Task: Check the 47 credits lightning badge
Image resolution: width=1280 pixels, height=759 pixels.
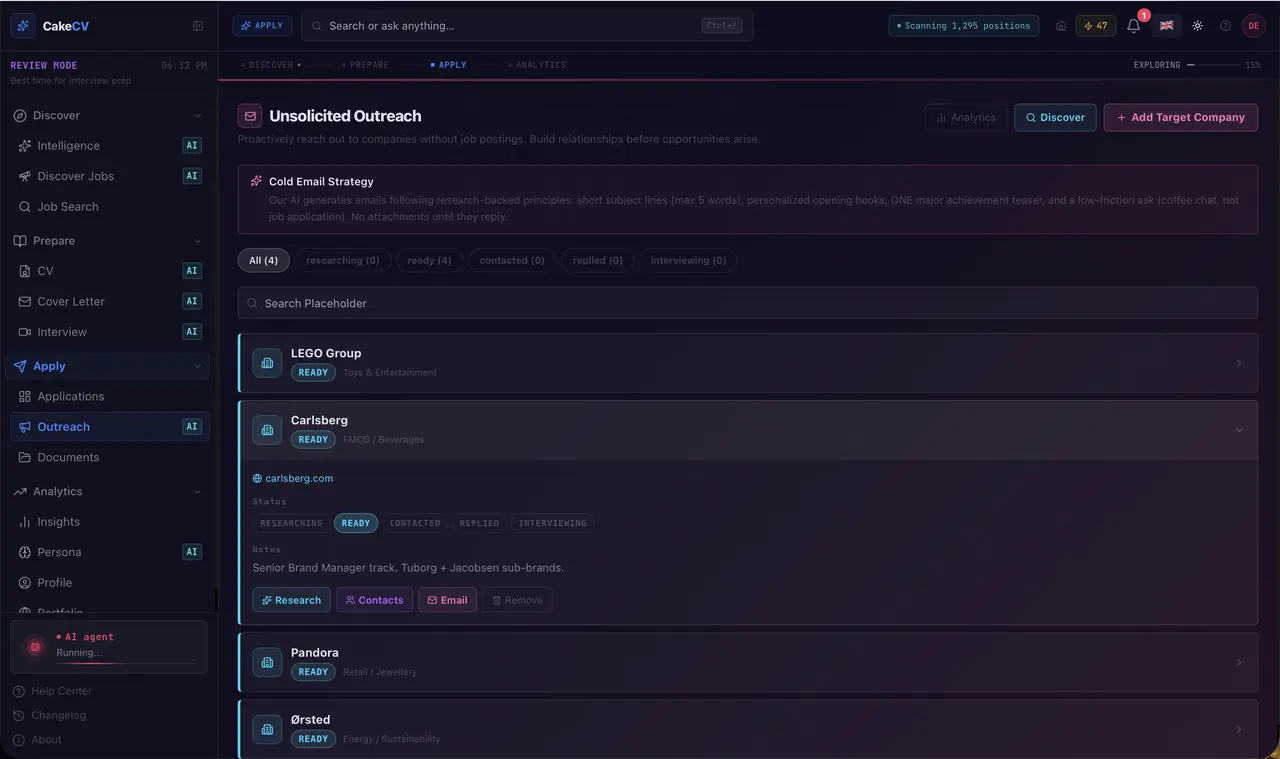Action: click(1096, 26)
